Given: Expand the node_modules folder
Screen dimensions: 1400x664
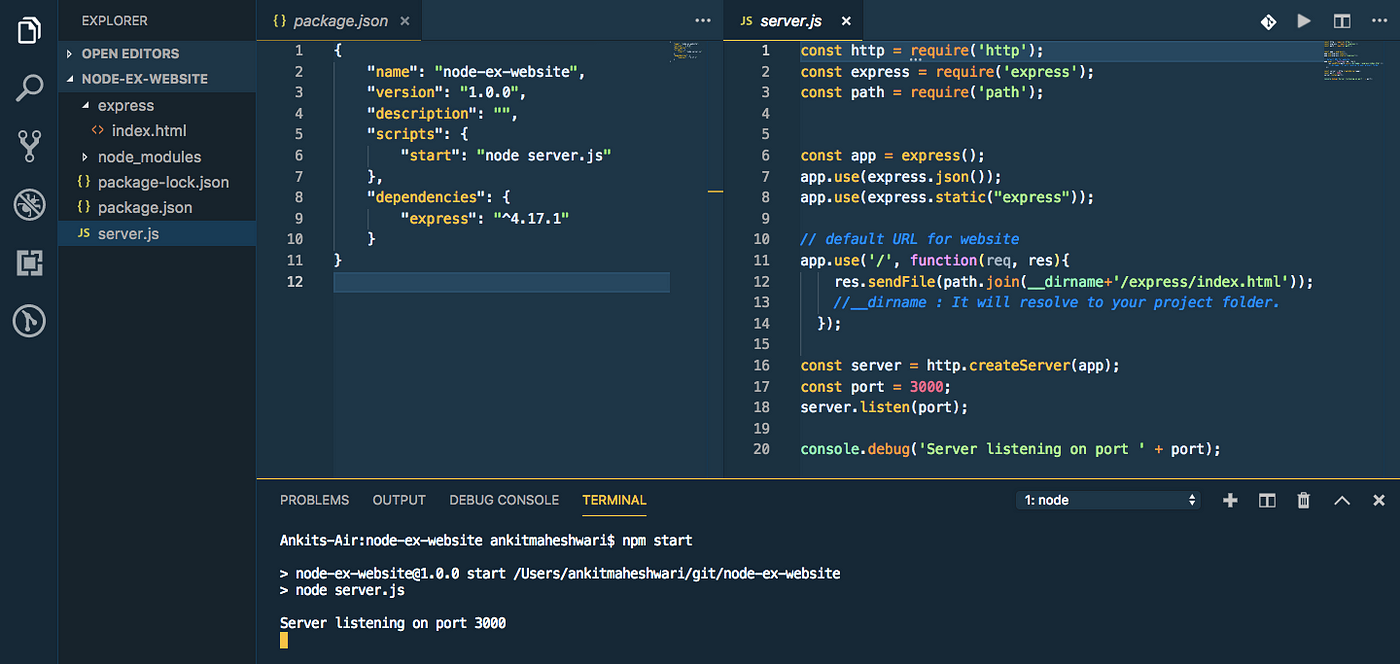Looking at the screenshot, I should tap(85, 157).
